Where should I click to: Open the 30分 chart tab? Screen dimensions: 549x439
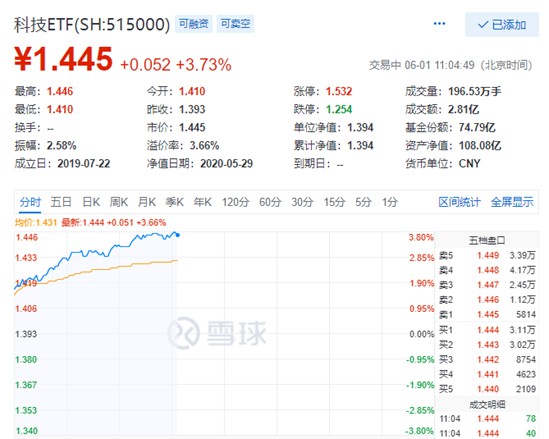pos(302,202)
